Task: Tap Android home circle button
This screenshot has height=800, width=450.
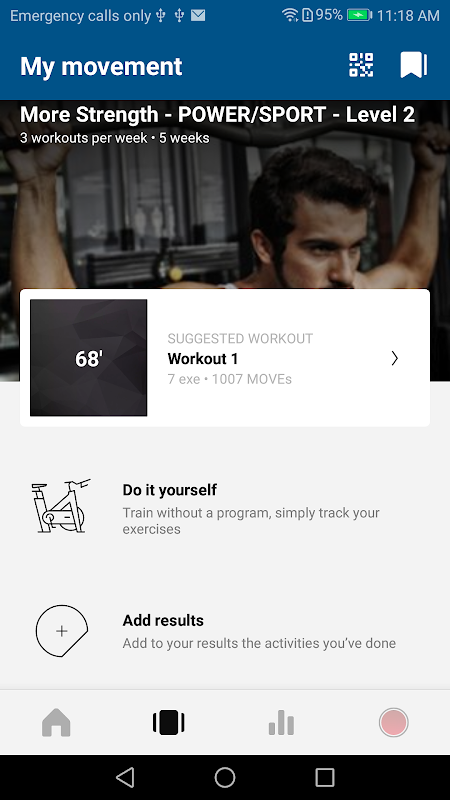Action: [225, 778]
